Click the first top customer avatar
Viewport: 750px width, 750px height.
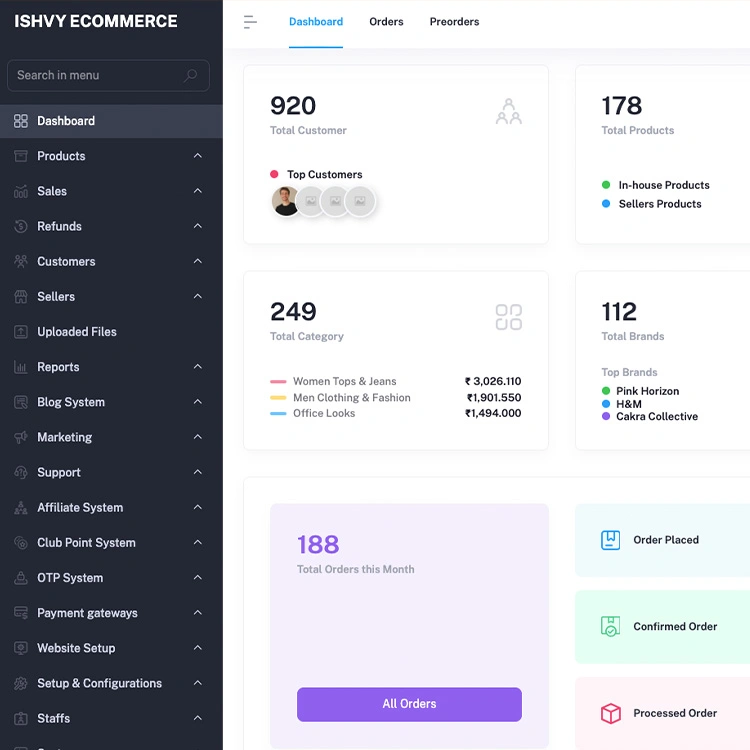click(286, 201)
